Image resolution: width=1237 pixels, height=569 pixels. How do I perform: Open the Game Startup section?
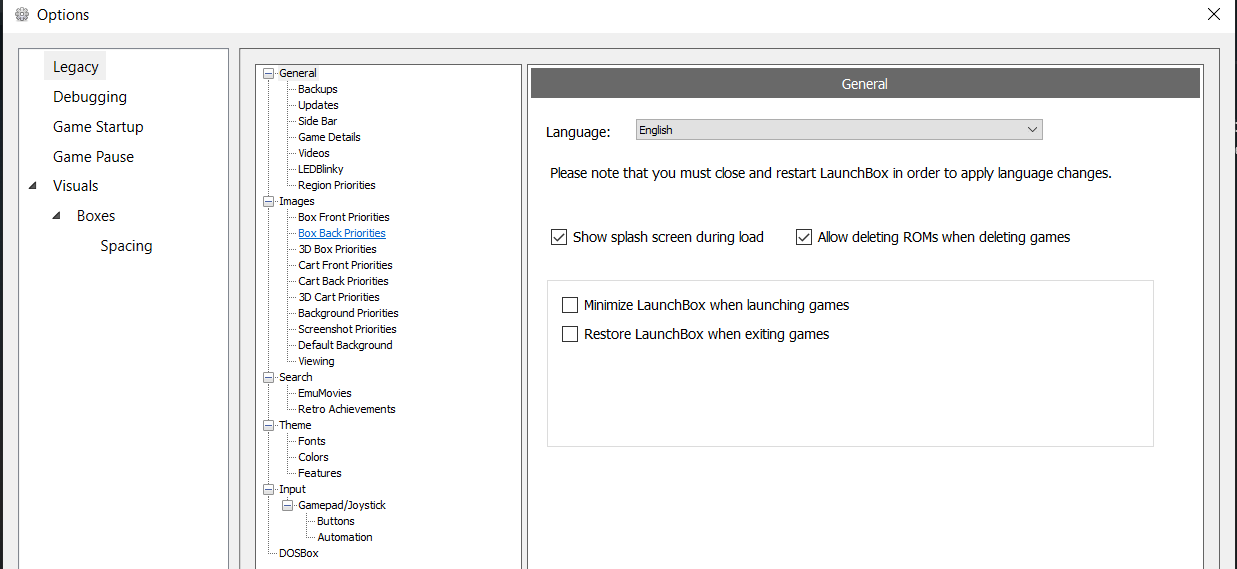pos(98,127)
